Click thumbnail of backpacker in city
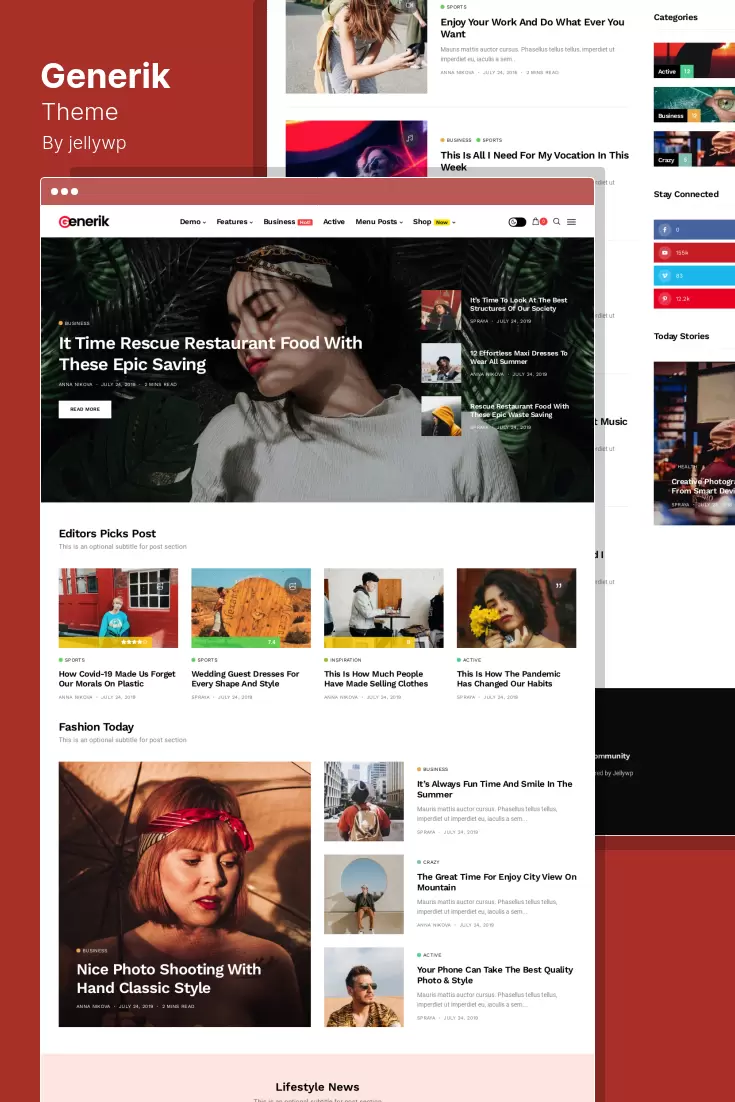This screenshot has height=1102, width=735. coord(364,801)
